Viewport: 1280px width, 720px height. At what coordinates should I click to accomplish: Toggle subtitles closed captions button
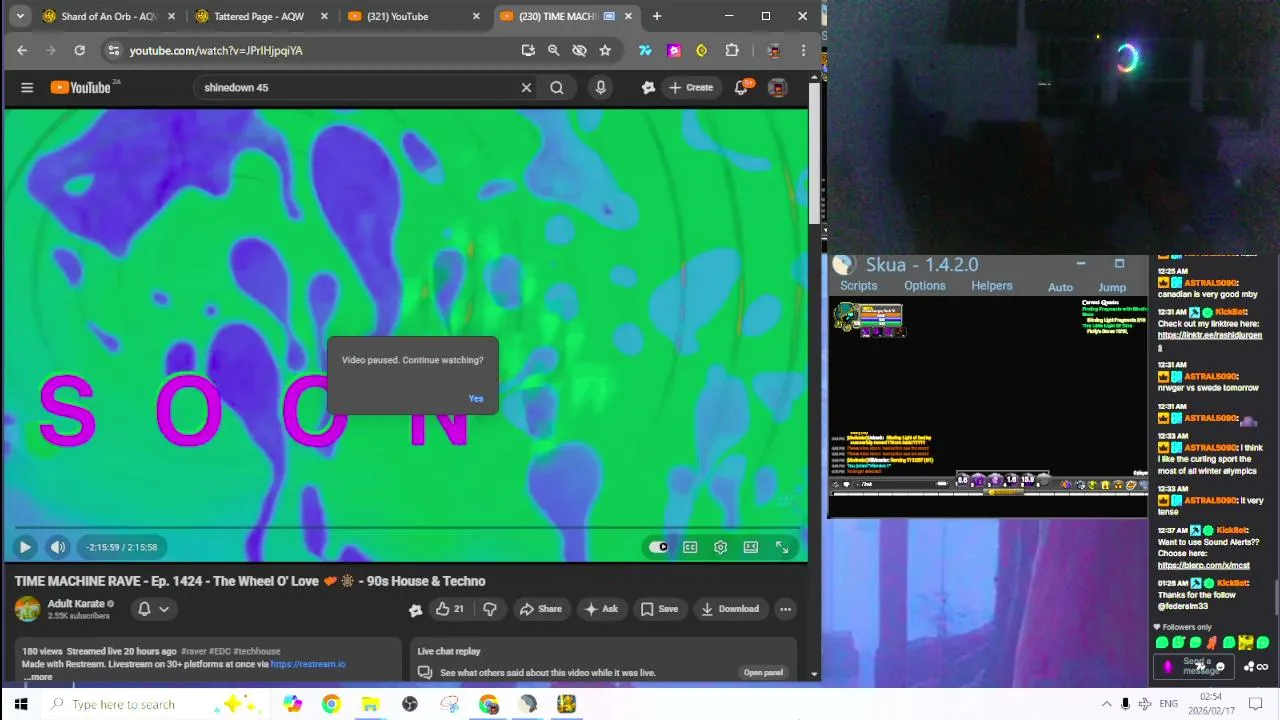[x=690, y=547]
